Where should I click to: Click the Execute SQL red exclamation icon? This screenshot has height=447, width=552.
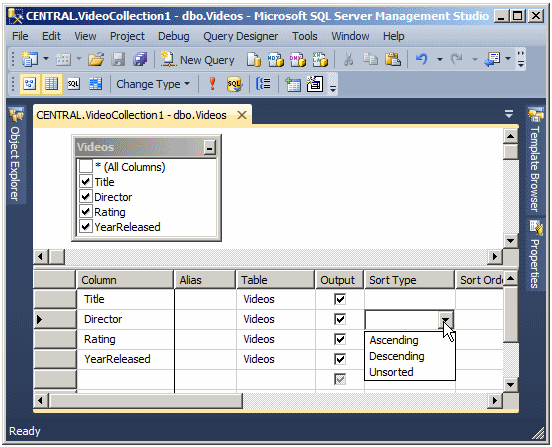tap(212, 84)
